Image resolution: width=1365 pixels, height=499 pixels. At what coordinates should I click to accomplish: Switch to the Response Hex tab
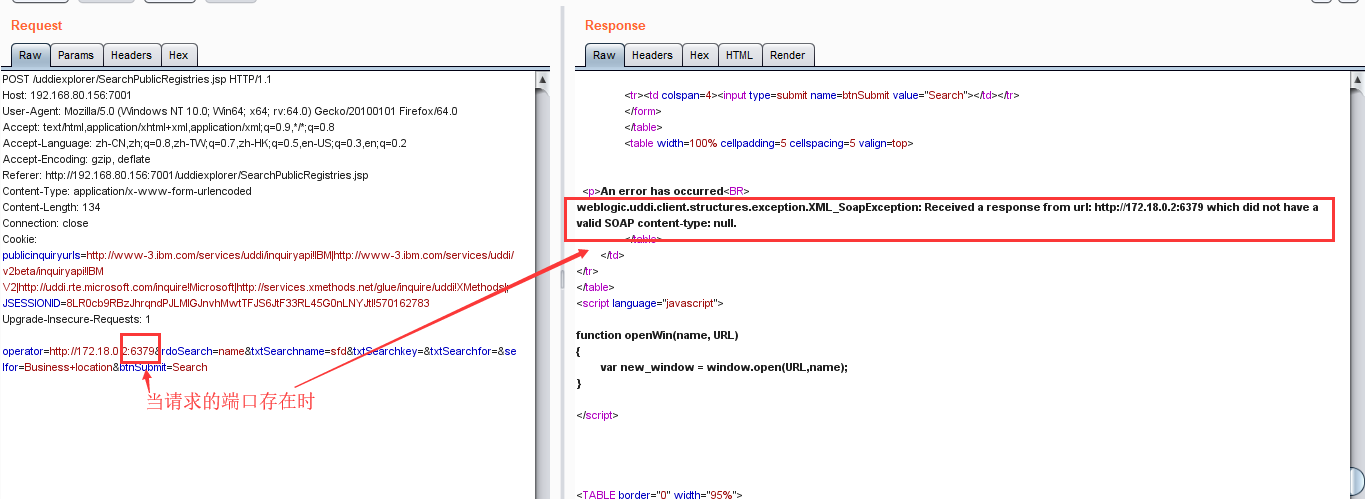tap(699, 55)
